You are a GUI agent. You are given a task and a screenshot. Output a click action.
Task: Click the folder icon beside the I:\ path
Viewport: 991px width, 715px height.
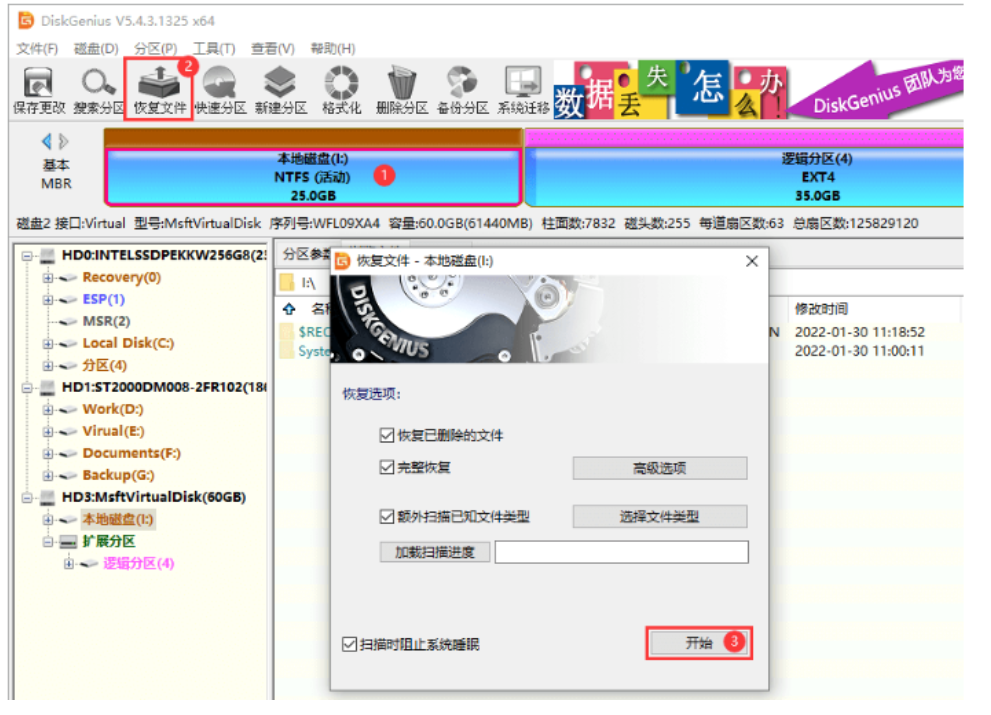coord(288,283)
